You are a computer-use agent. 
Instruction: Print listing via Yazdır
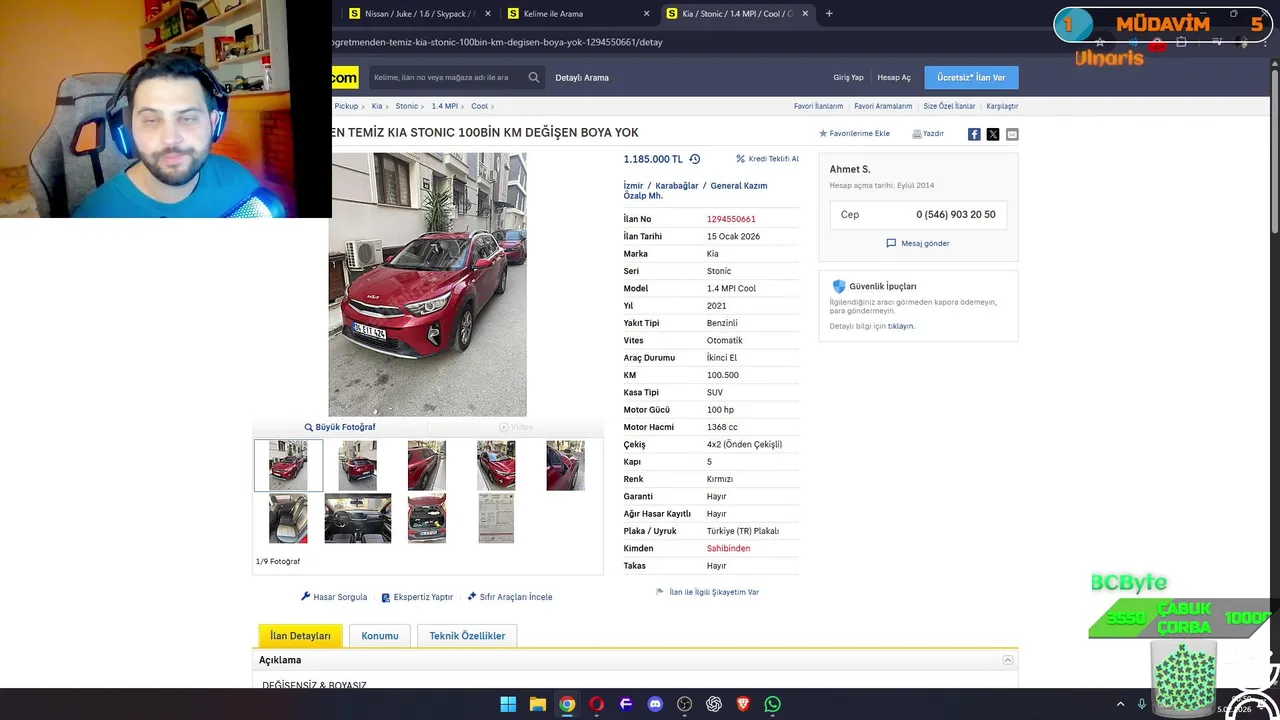928,134
